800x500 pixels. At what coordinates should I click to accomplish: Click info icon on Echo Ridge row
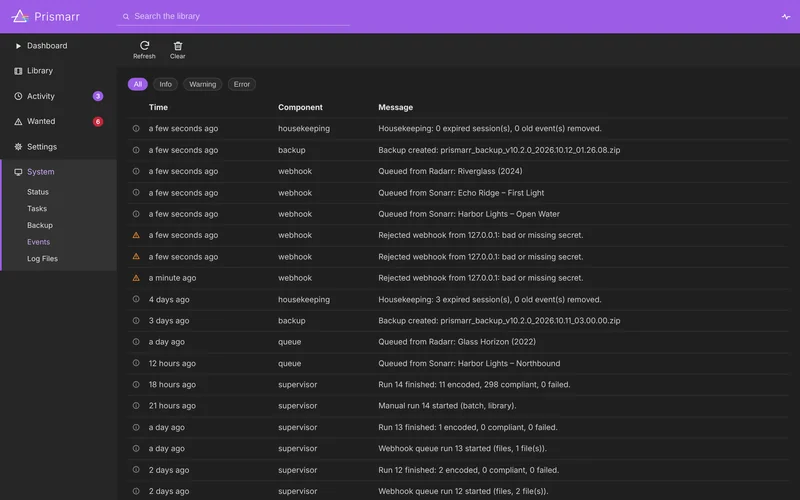[x=136, y=192]
